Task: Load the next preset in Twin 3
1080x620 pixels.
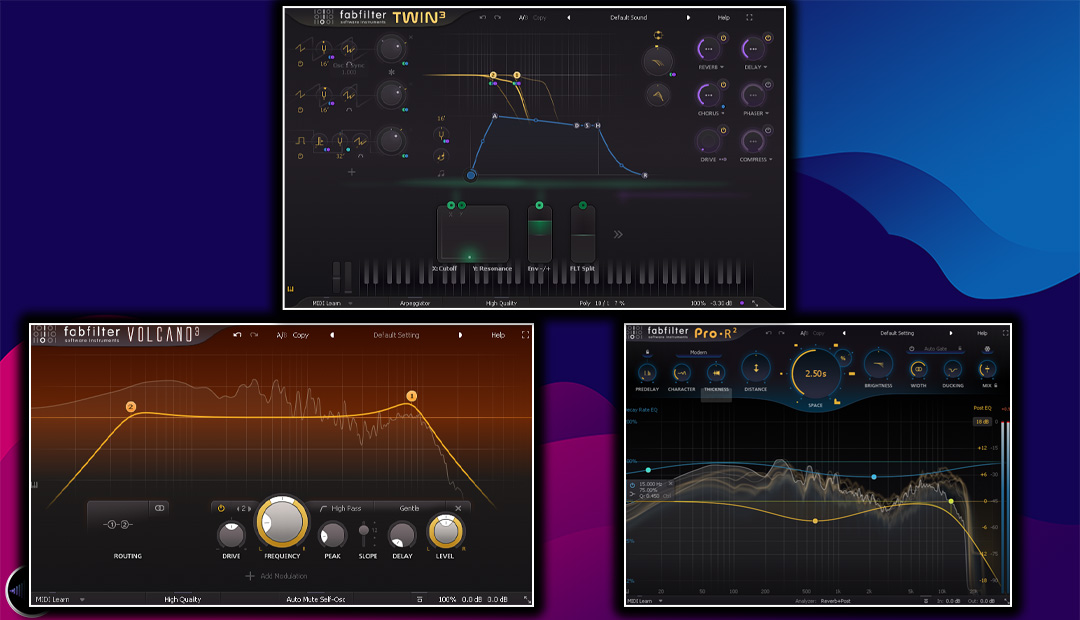Action: tap(688, 17)
